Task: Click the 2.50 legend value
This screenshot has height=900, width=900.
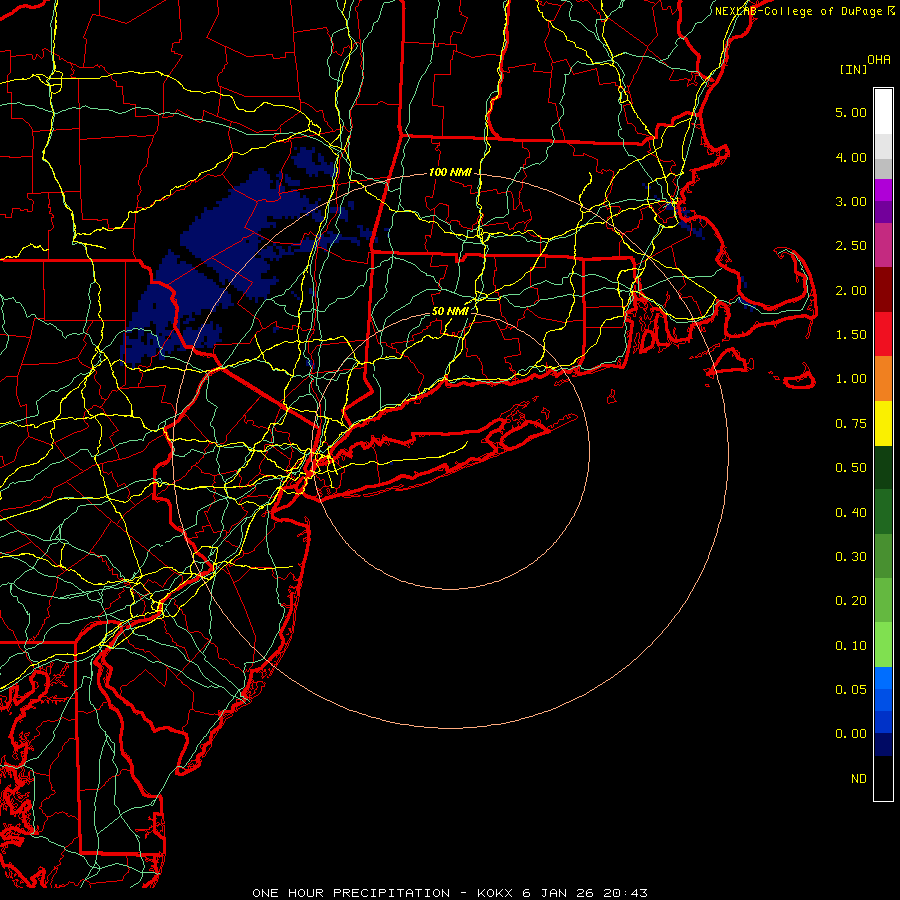Action: coord(851,246)
